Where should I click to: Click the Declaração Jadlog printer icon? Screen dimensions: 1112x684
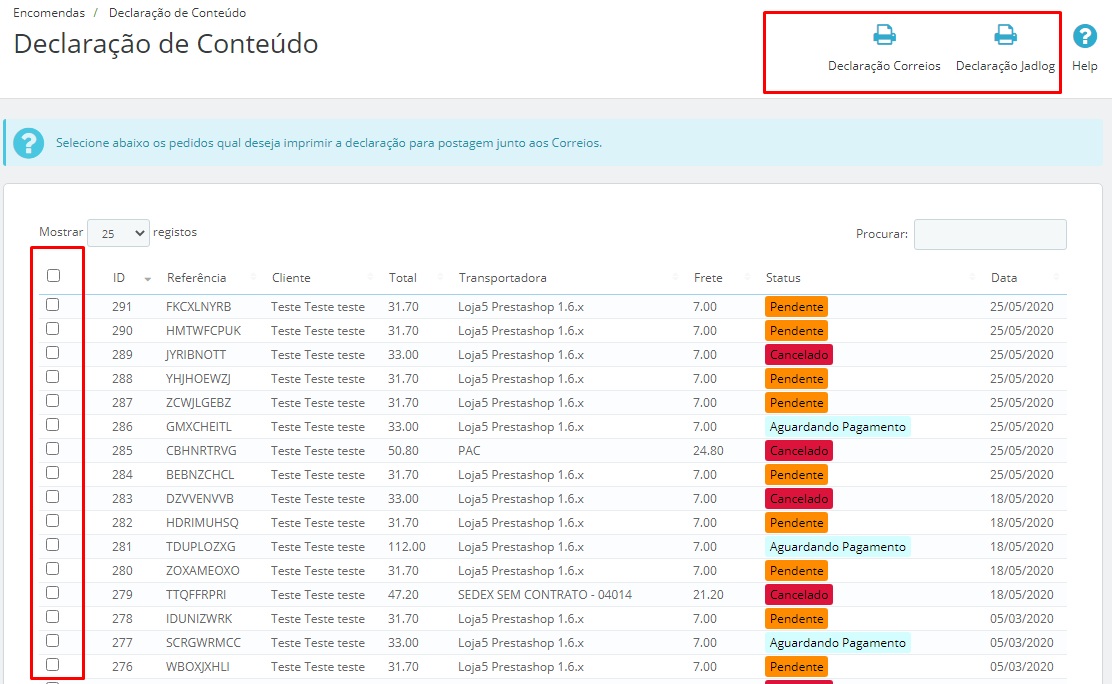pos(1005,36)
